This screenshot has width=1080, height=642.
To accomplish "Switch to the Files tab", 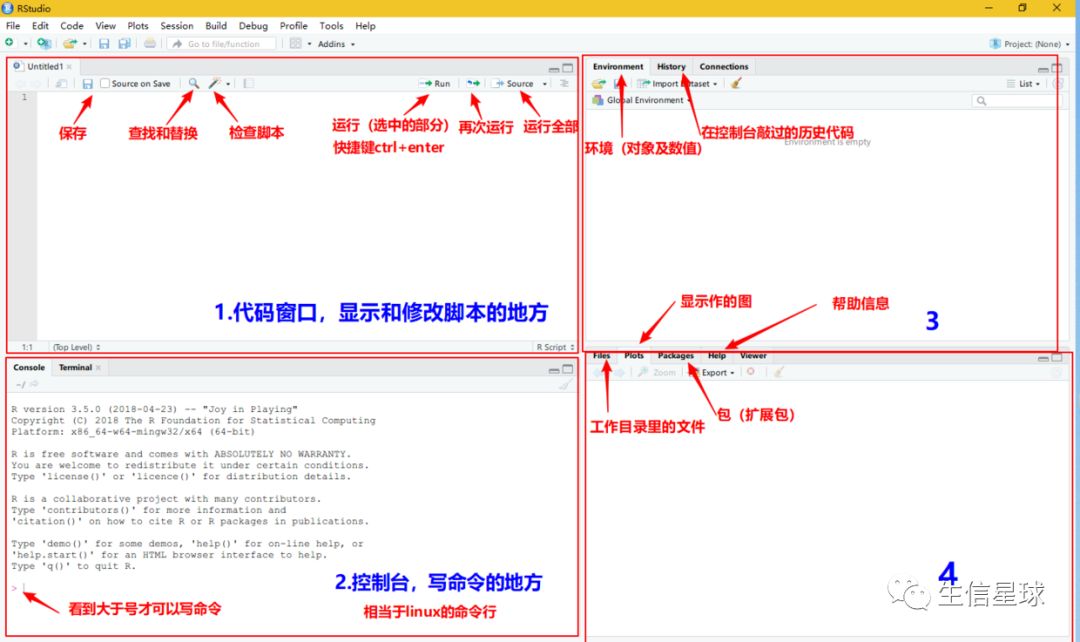I will (x=601, y=355).
